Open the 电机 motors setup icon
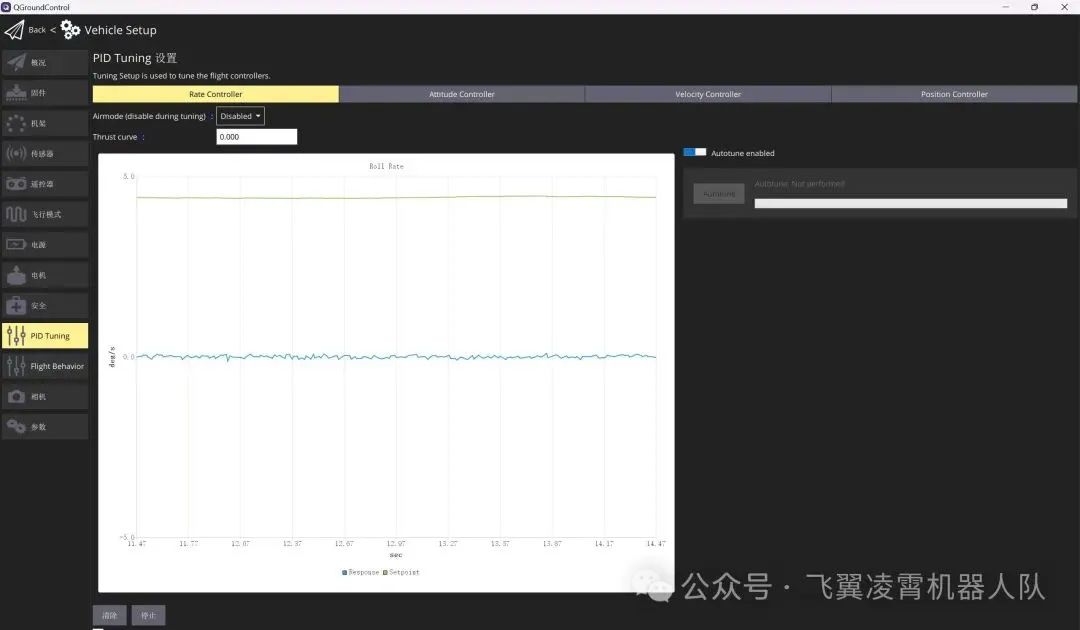Image resolution: width=1080 pixels, height=630 pixels. coord(16,275)
